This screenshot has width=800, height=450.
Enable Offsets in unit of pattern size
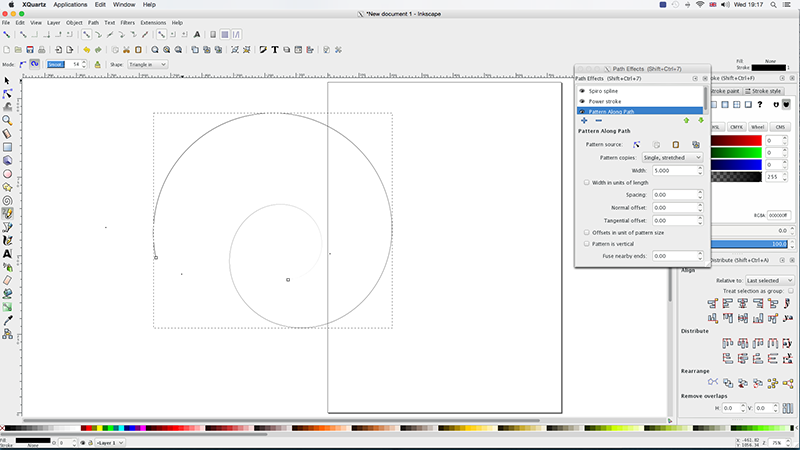tap(587, 233)
